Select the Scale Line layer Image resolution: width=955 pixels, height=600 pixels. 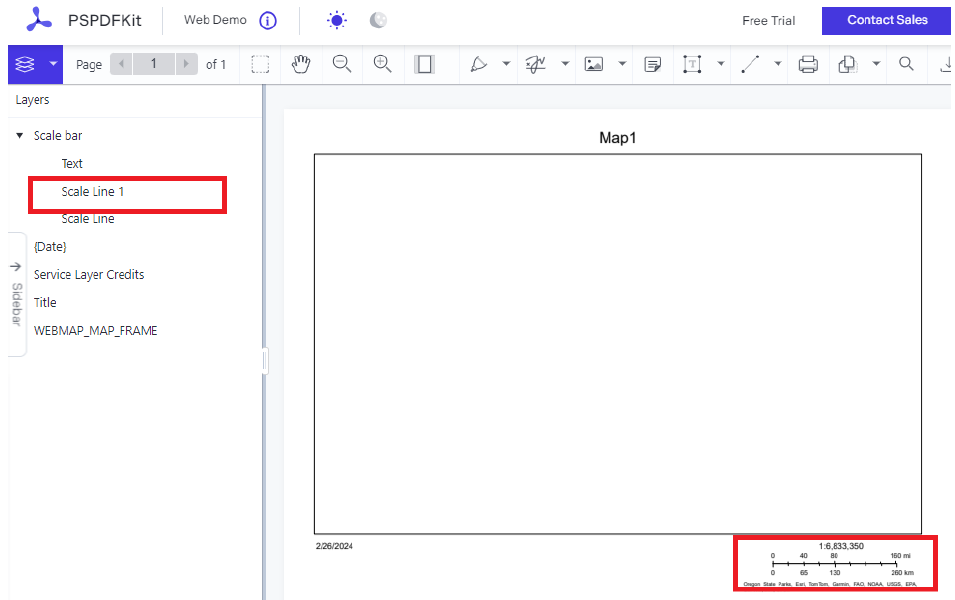[x=88, y=219]
